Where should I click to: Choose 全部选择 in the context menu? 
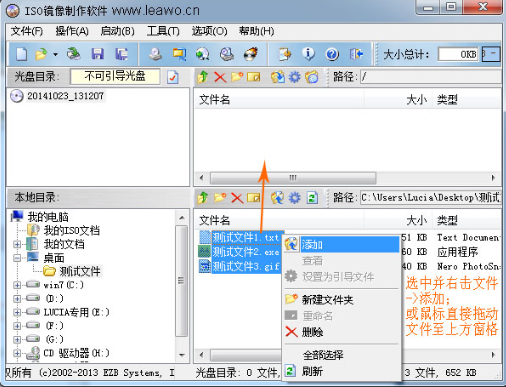click(342, 355)
